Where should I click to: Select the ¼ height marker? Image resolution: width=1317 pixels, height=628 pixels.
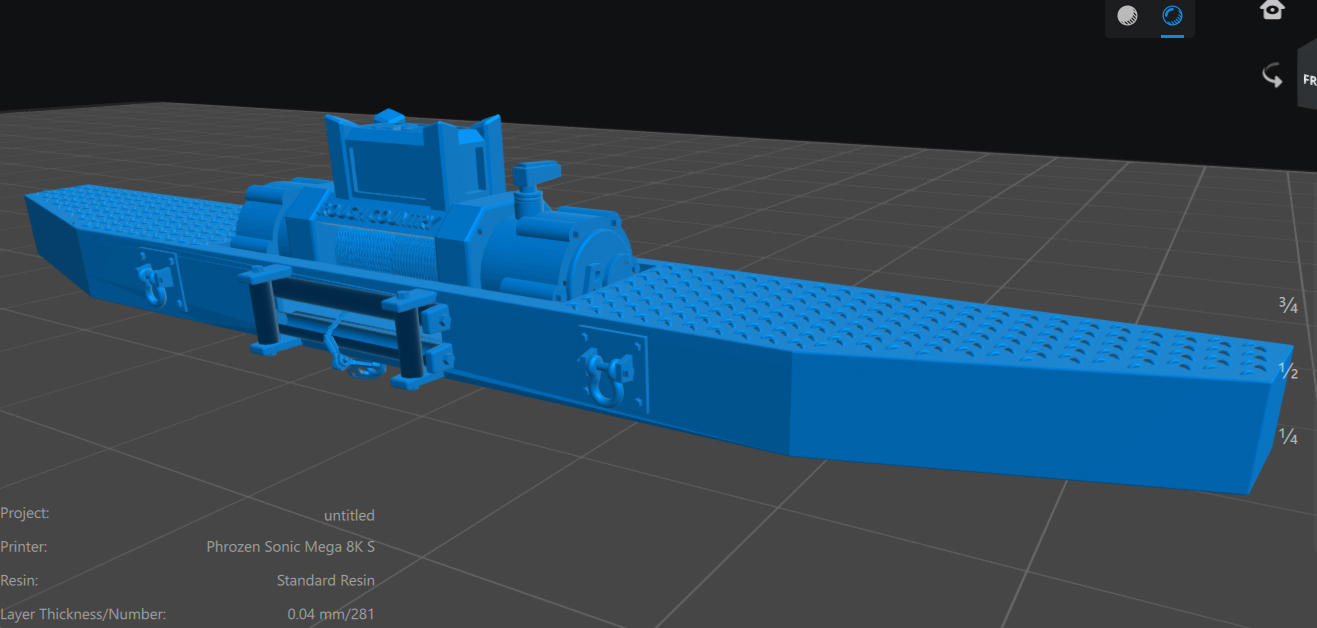point(1288,436)
